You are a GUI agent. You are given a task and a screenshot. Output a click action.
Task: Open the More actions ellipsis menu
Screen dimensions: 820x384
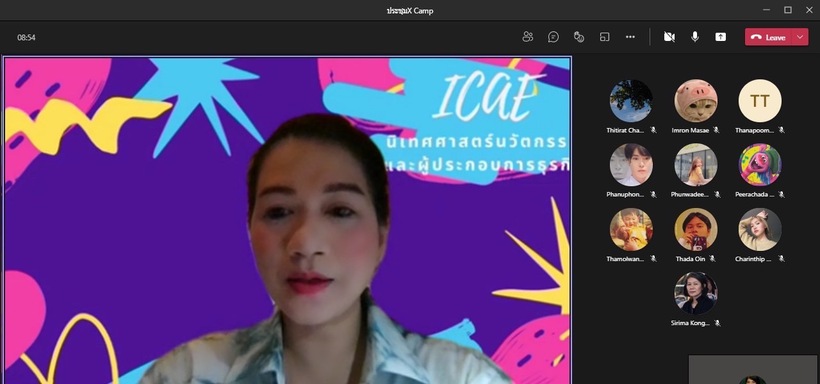630,37
